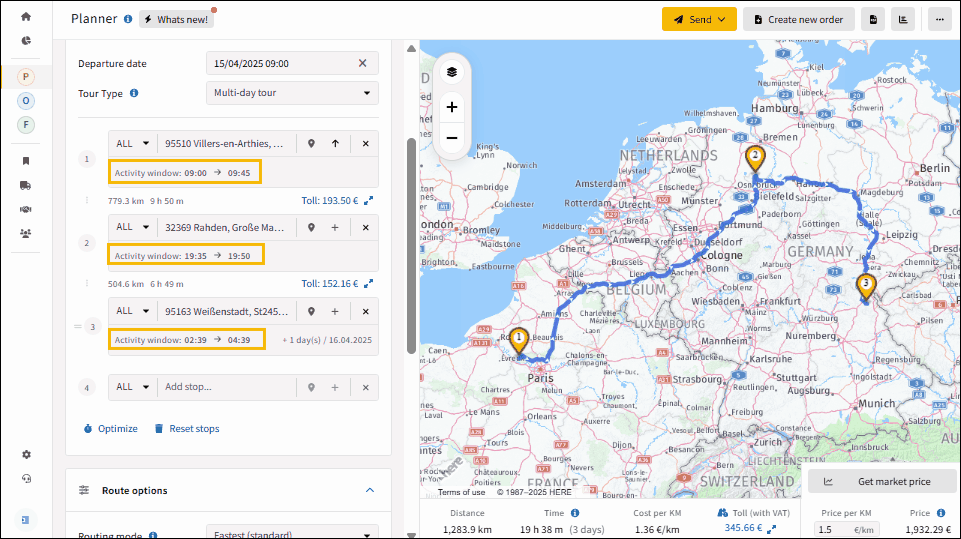961x539 pixels.
Task: Click map pin icon for Rahden stop
Action: click(311, 227)
